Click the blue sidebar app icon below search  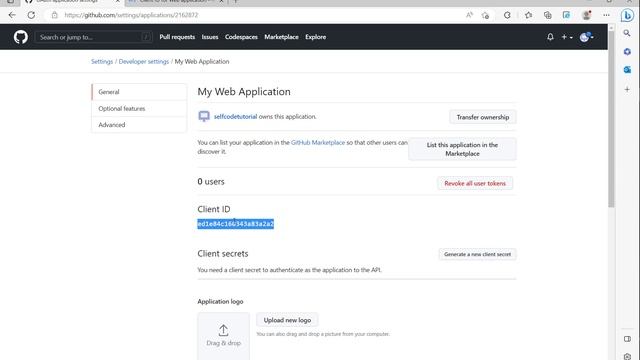627,52
